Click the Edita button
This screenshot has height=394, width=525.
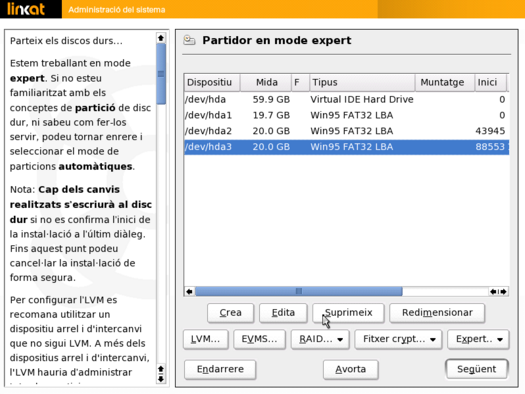click(283, 313)
